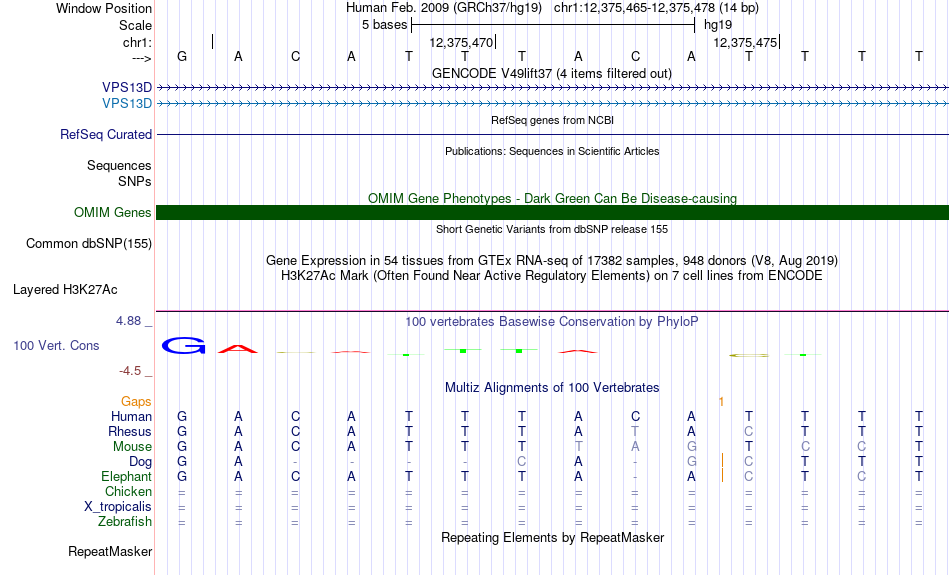This screenshot has width=950, height=575.
Task: Click the 100 Vert. Cons track label
Action: [56, 345]
